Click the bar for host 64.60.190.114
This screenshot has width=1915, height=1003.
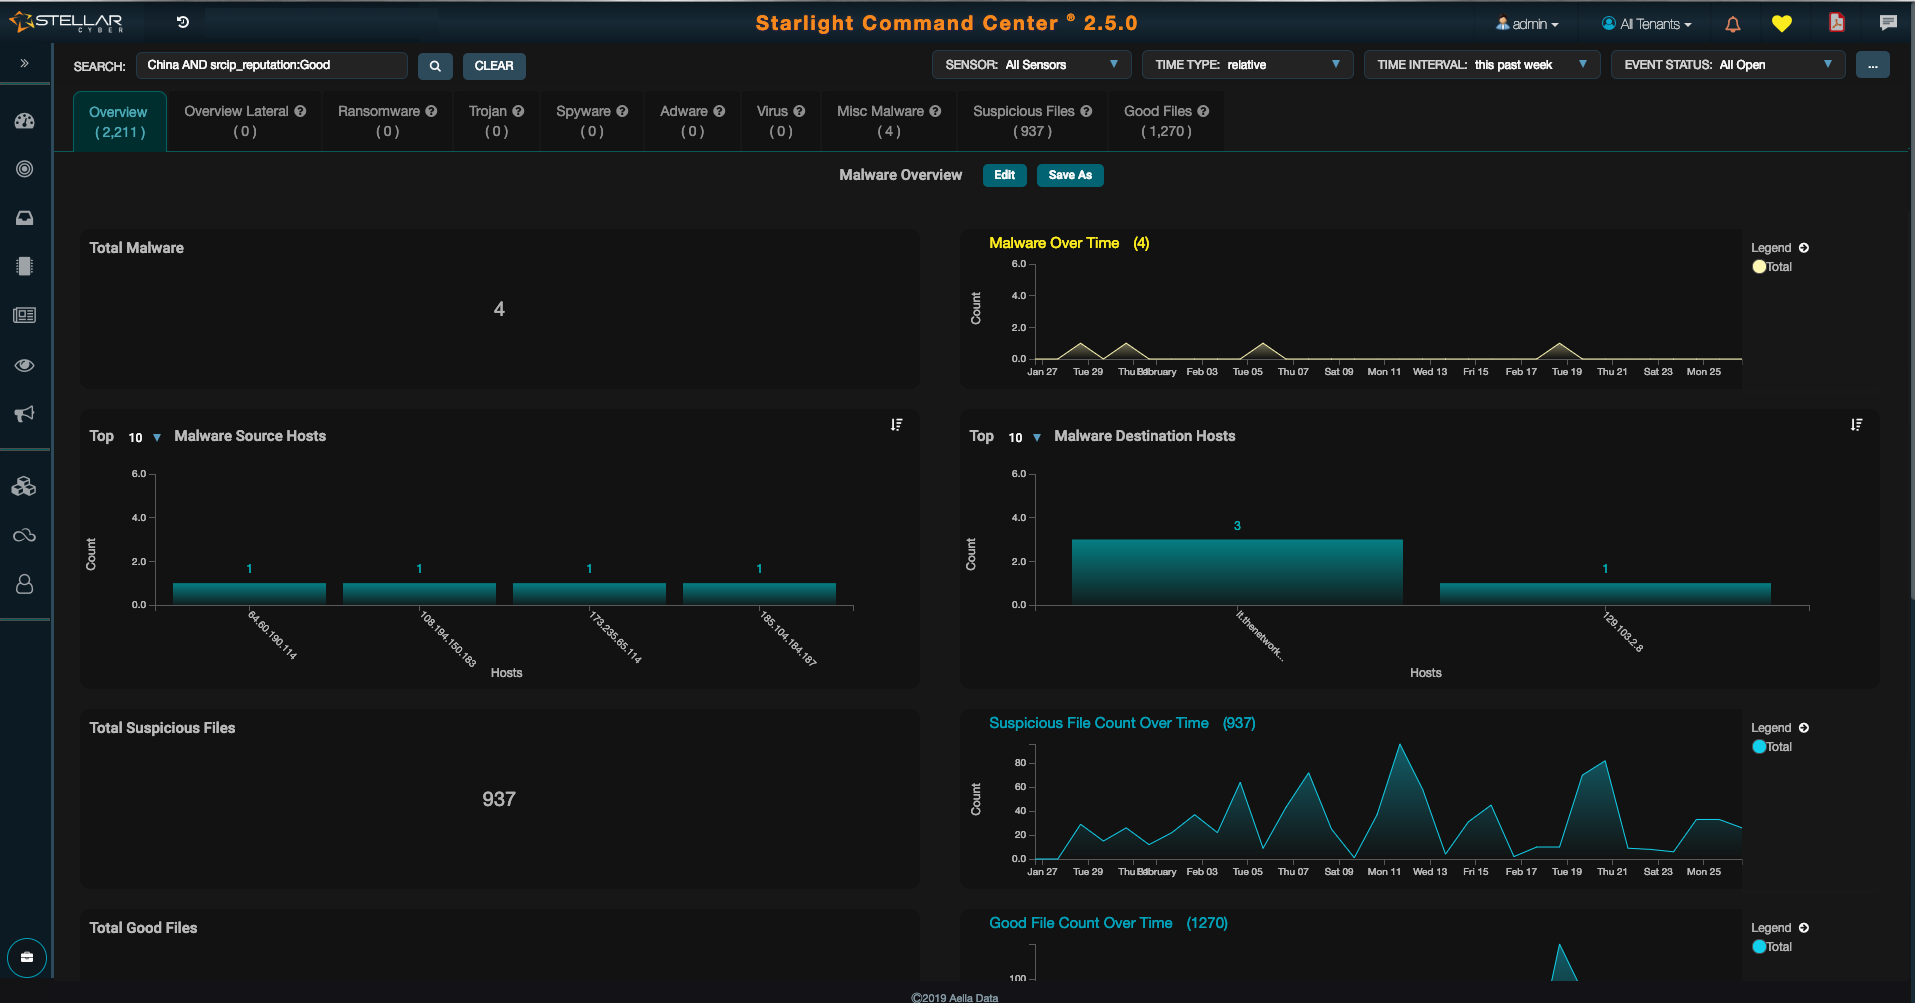click(249, 594)
